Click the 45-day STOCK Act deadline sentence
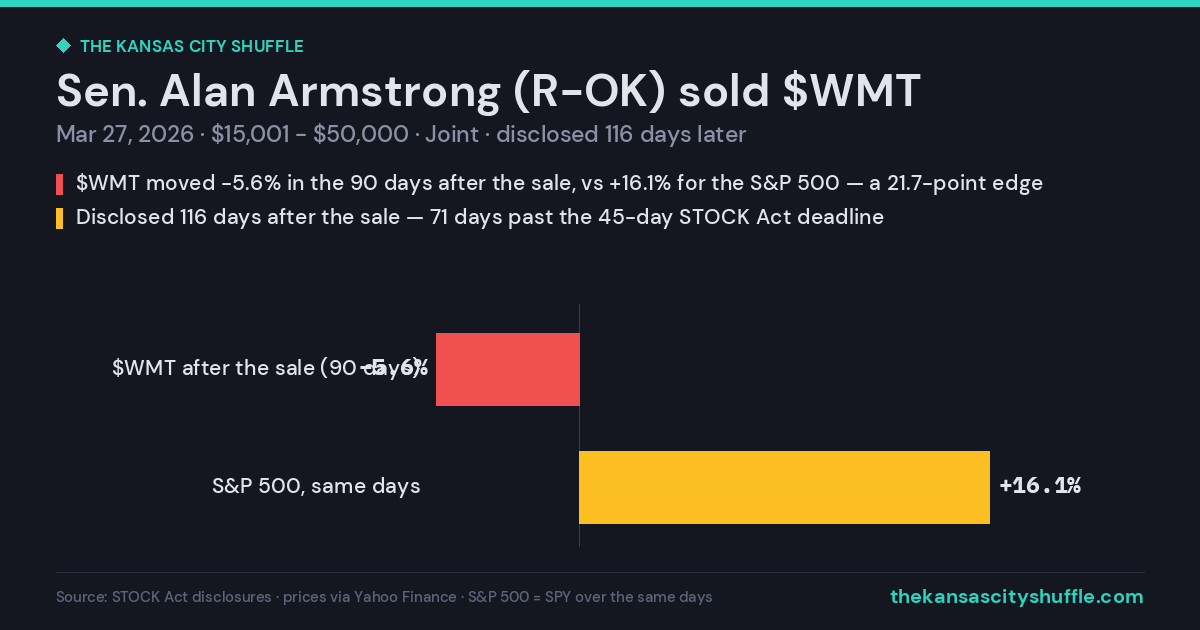The height and width of the screenshot is (630, 1200). [x=480, y=217]
